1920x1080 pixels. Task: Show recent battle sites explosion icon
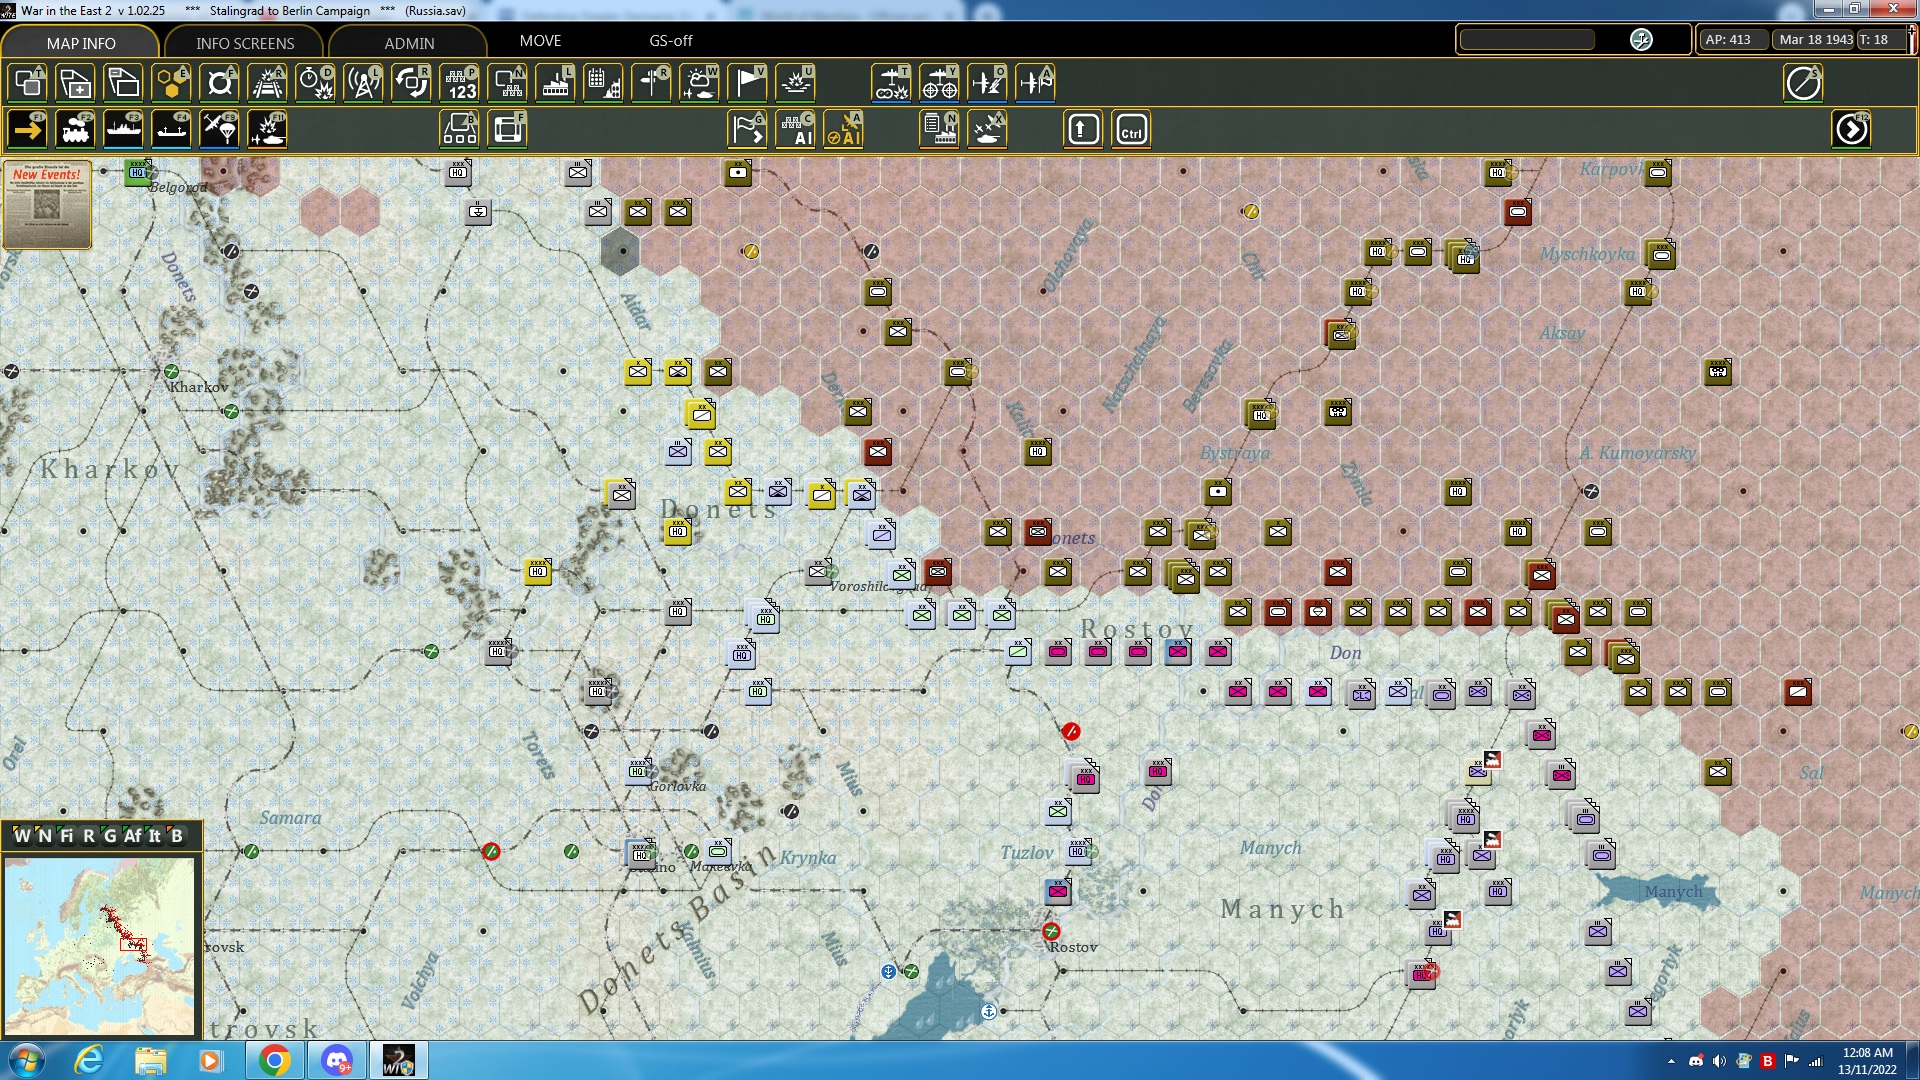tap(795, 83)
